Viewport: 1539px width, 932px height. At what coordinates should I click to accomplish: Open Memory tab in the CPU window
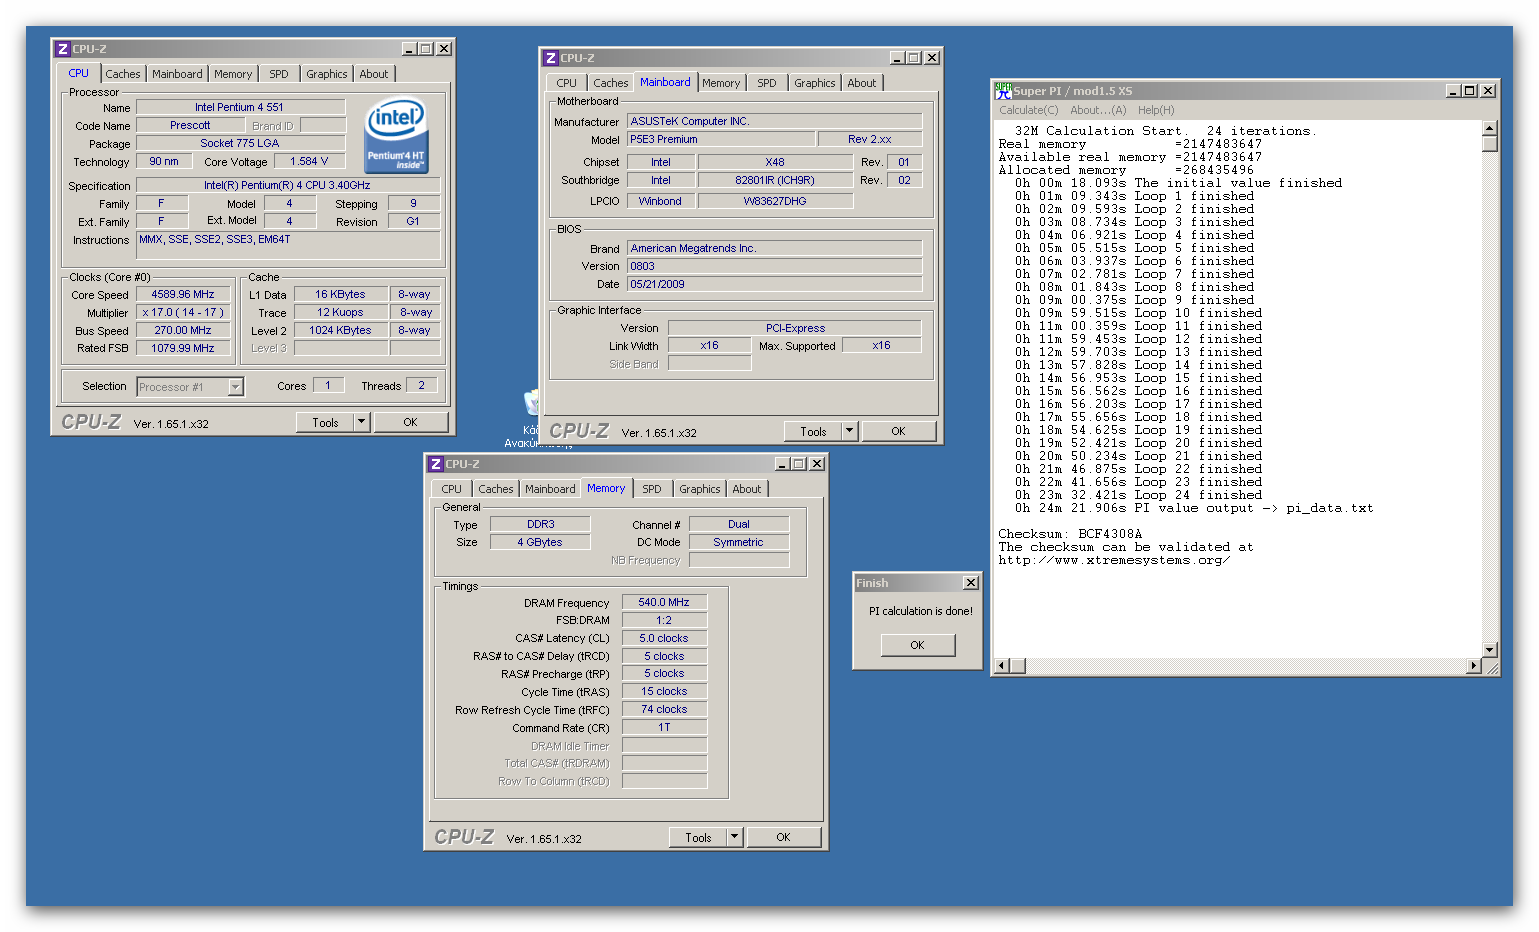tap(233, 74)
